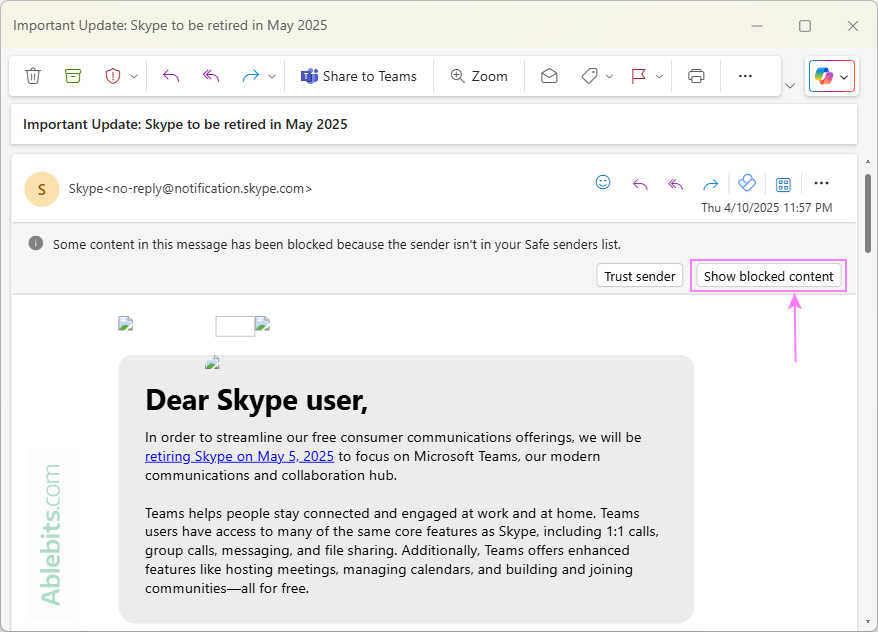Reply all from the message header icons
This screenshot has width=878, height=632.
(x=675, y=184)
